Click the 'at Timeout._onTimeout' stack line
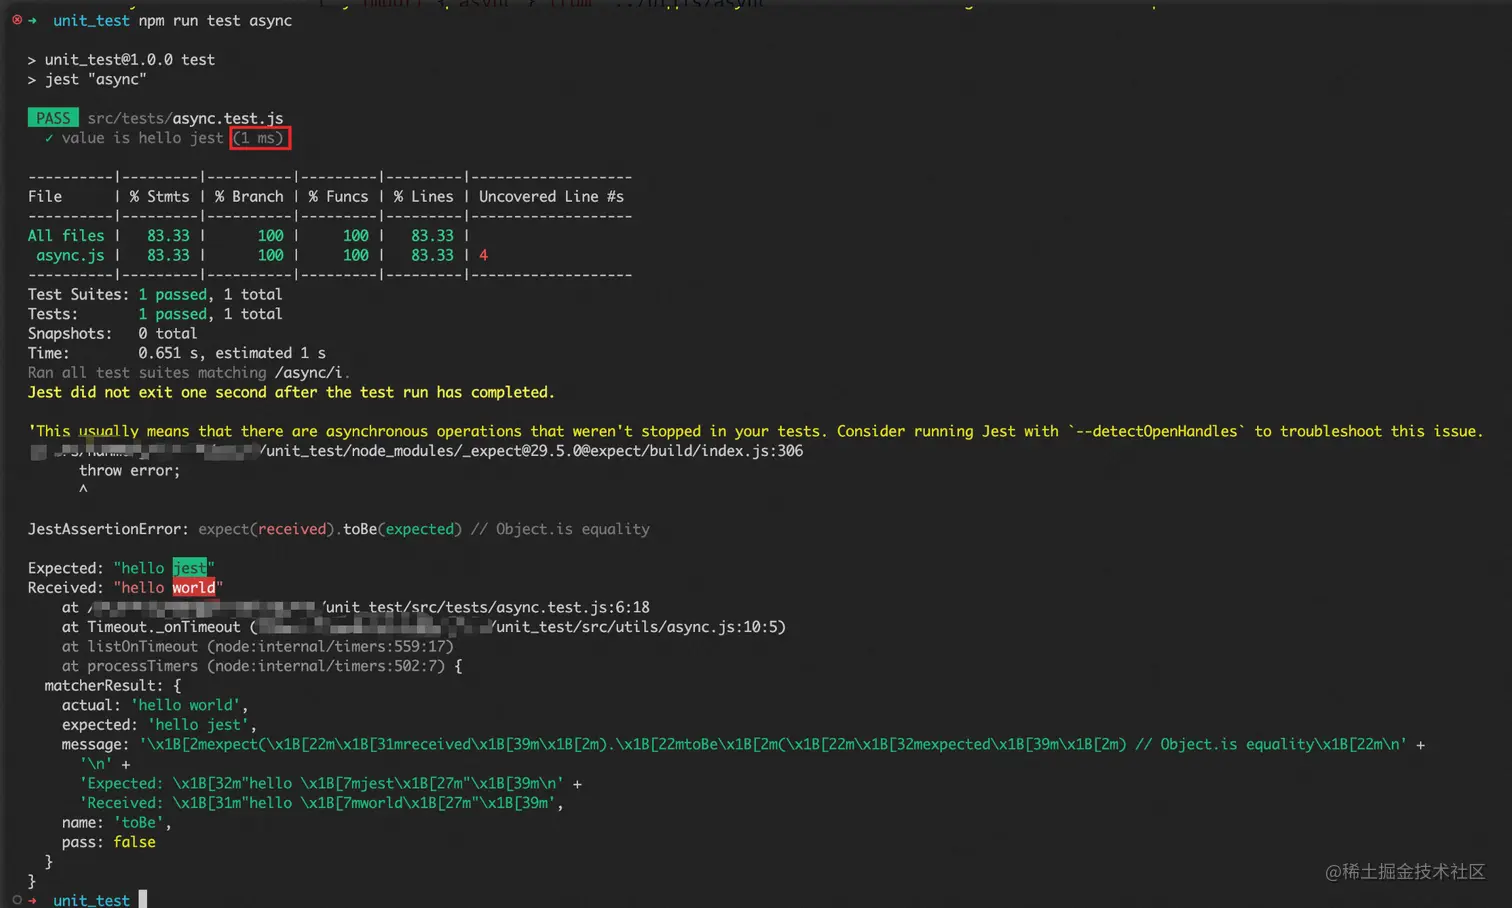This screenshot has width=1512, height=908. [x=424, y=627]
